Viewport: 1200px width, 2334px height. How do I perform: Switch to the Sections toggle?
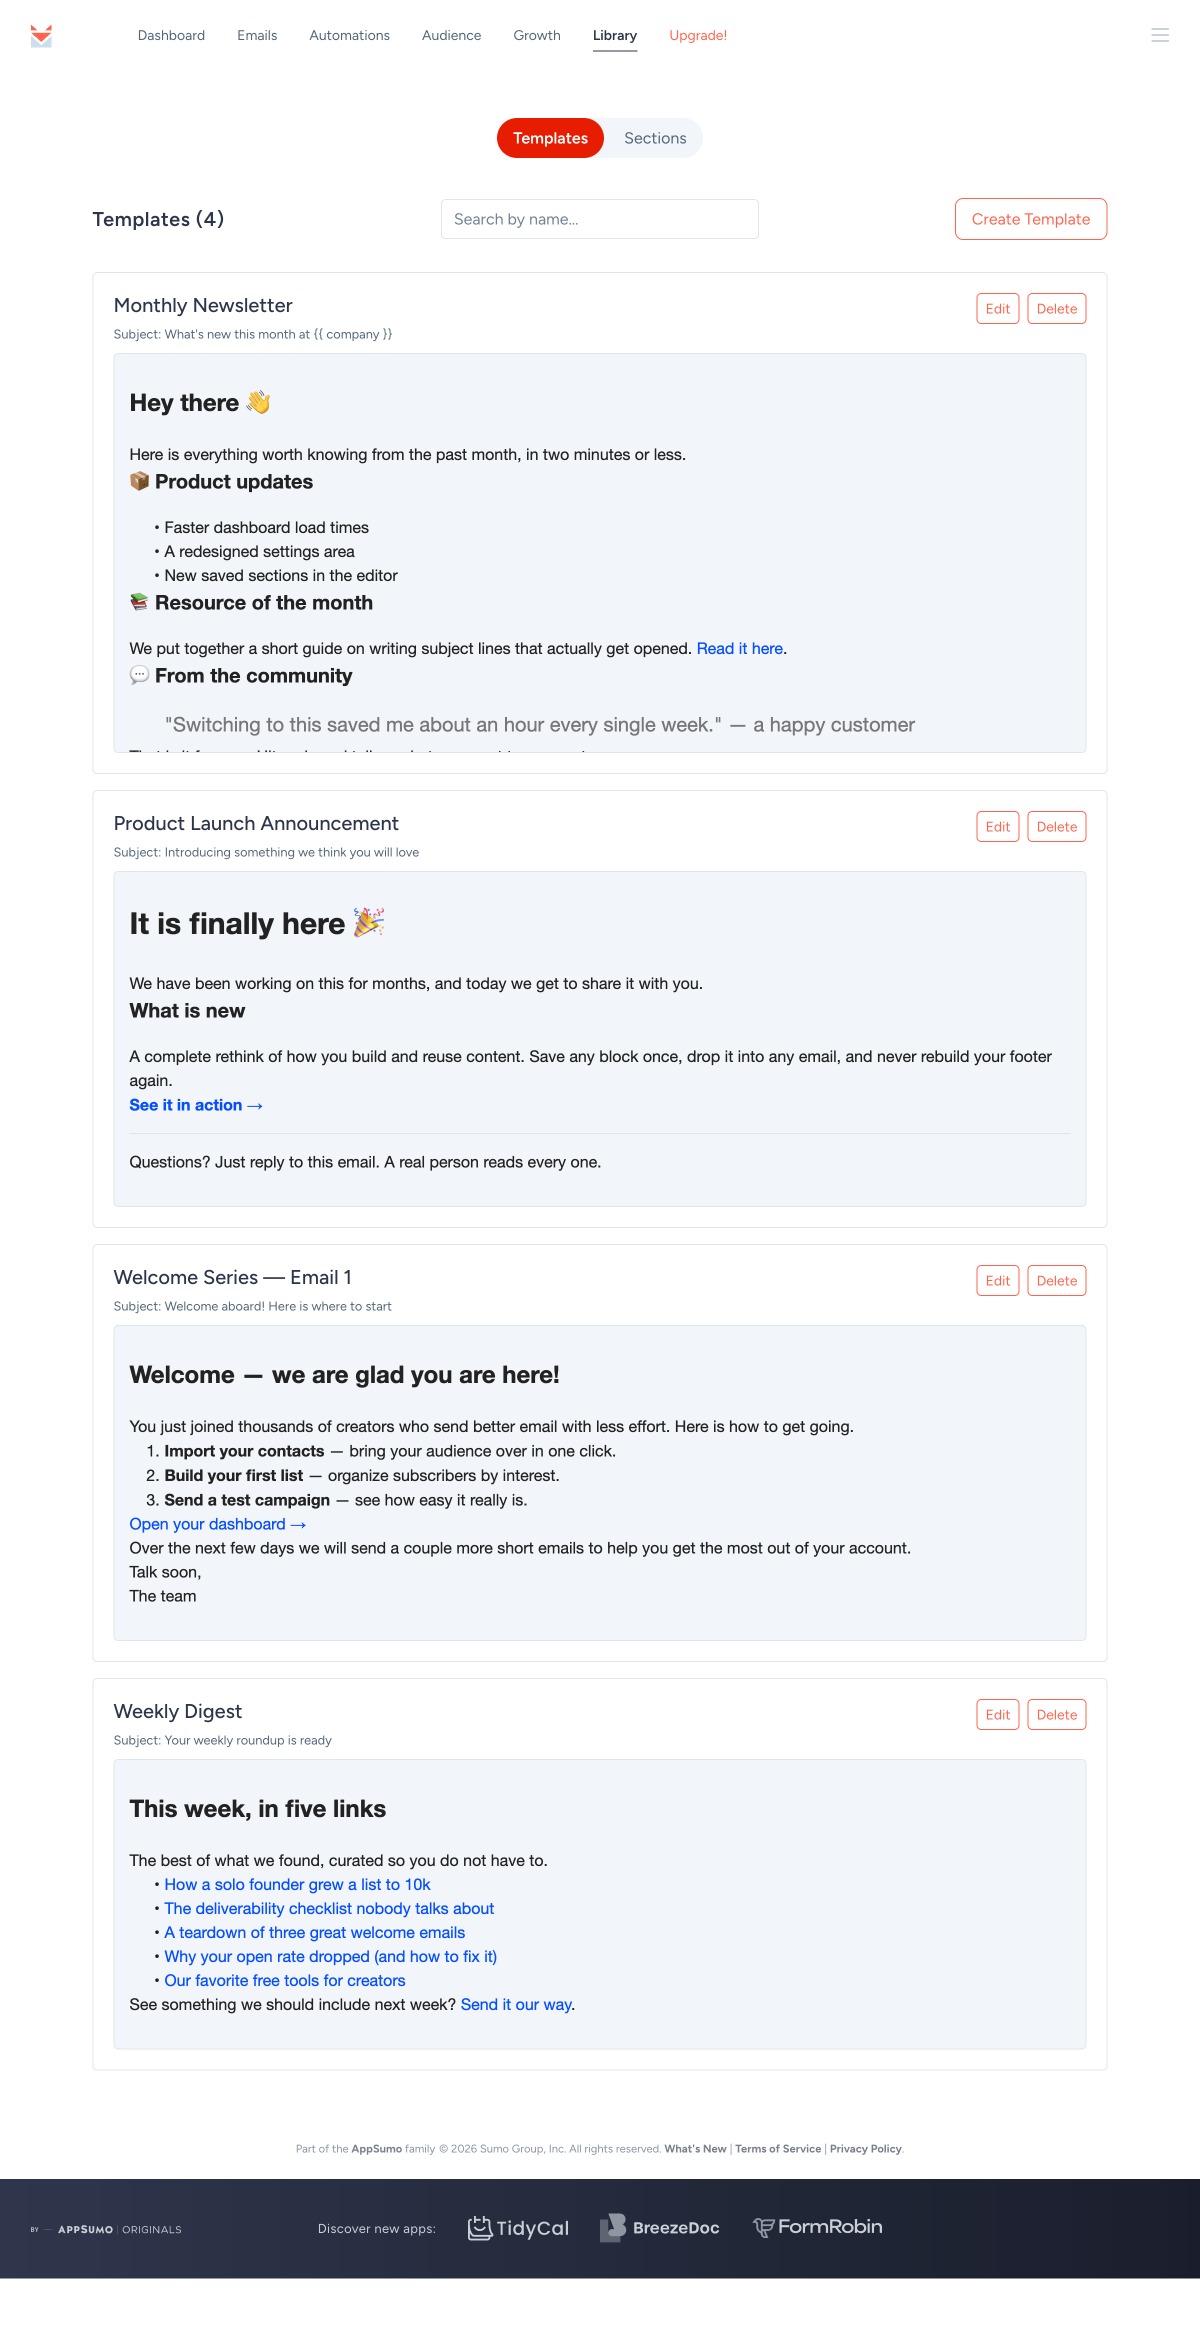(655, 138)
